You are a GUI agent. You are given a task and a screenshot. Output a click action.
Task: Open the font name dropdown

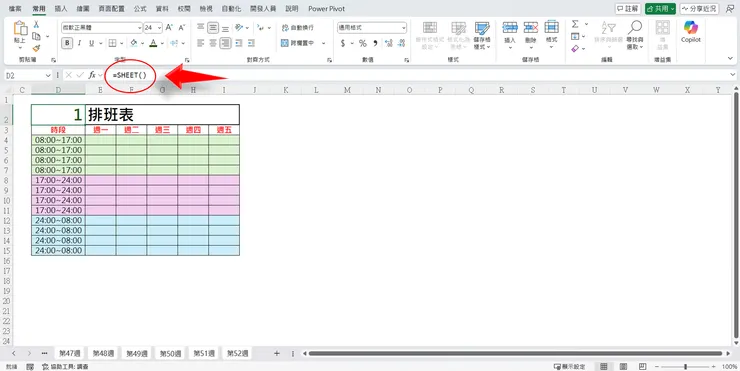click(139, 28)
